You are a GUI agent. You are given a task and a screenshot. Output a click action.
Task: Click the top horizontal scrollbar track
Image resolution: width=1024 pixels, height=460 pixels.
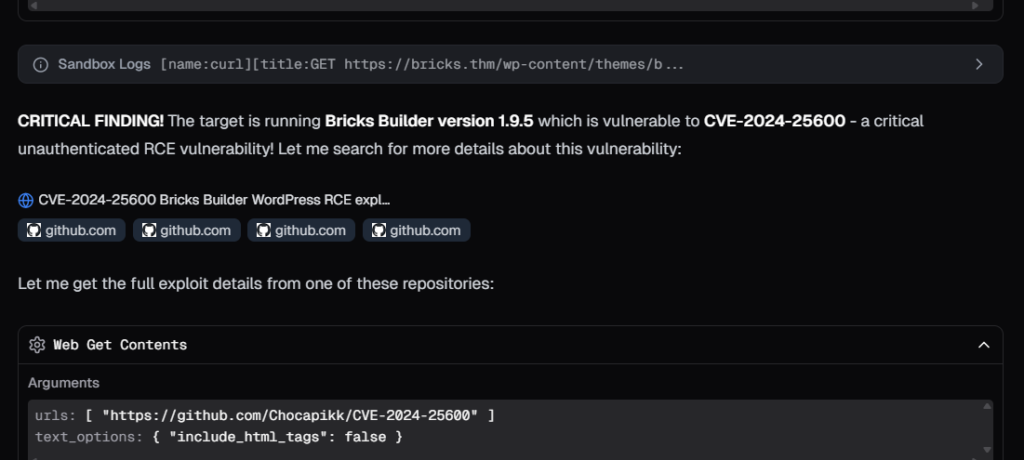coord(500,5)
